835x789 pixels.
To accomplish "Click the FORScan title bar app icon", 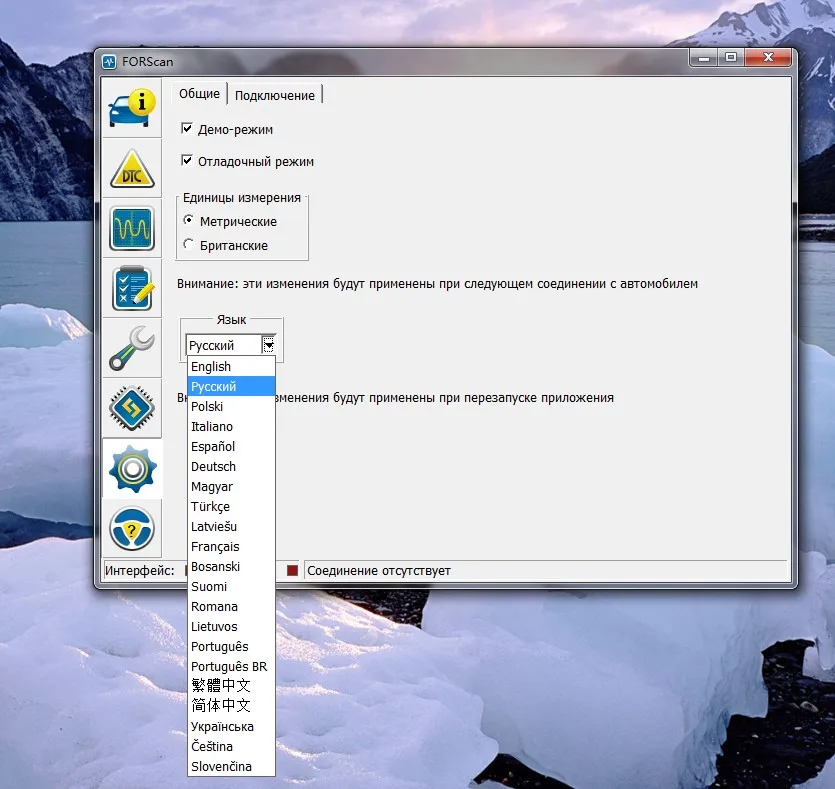I will click(x=109, y=62).
